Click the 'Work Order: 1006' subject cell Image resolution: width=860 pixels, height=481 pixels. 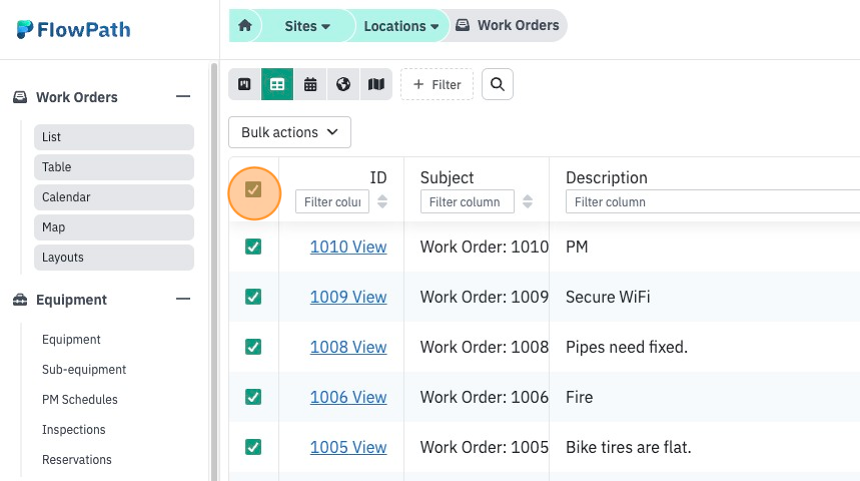coord(484,397)
